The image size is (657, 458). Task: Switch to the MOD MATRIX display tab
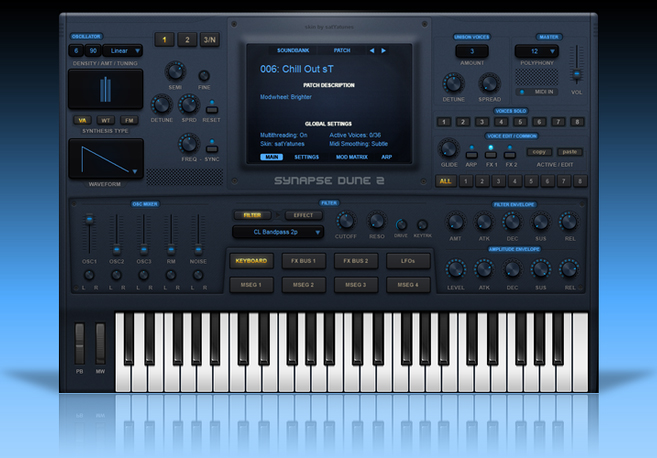[352, 157]
